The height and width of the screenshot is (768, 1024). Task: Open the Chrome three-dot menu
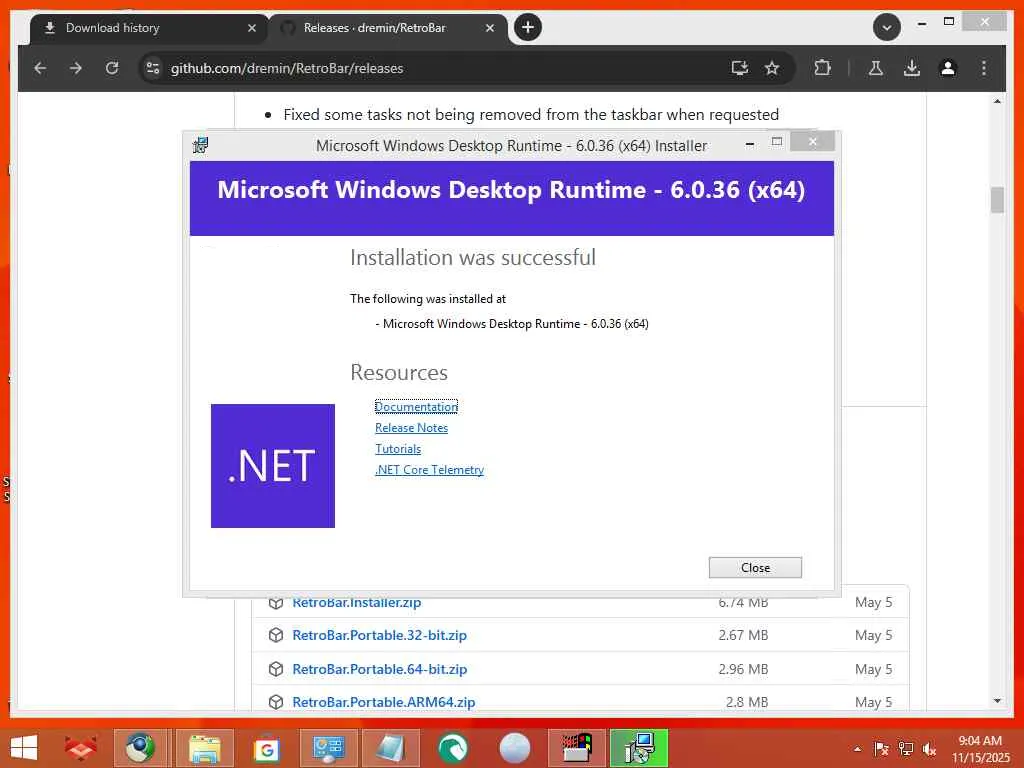[984, 68]
